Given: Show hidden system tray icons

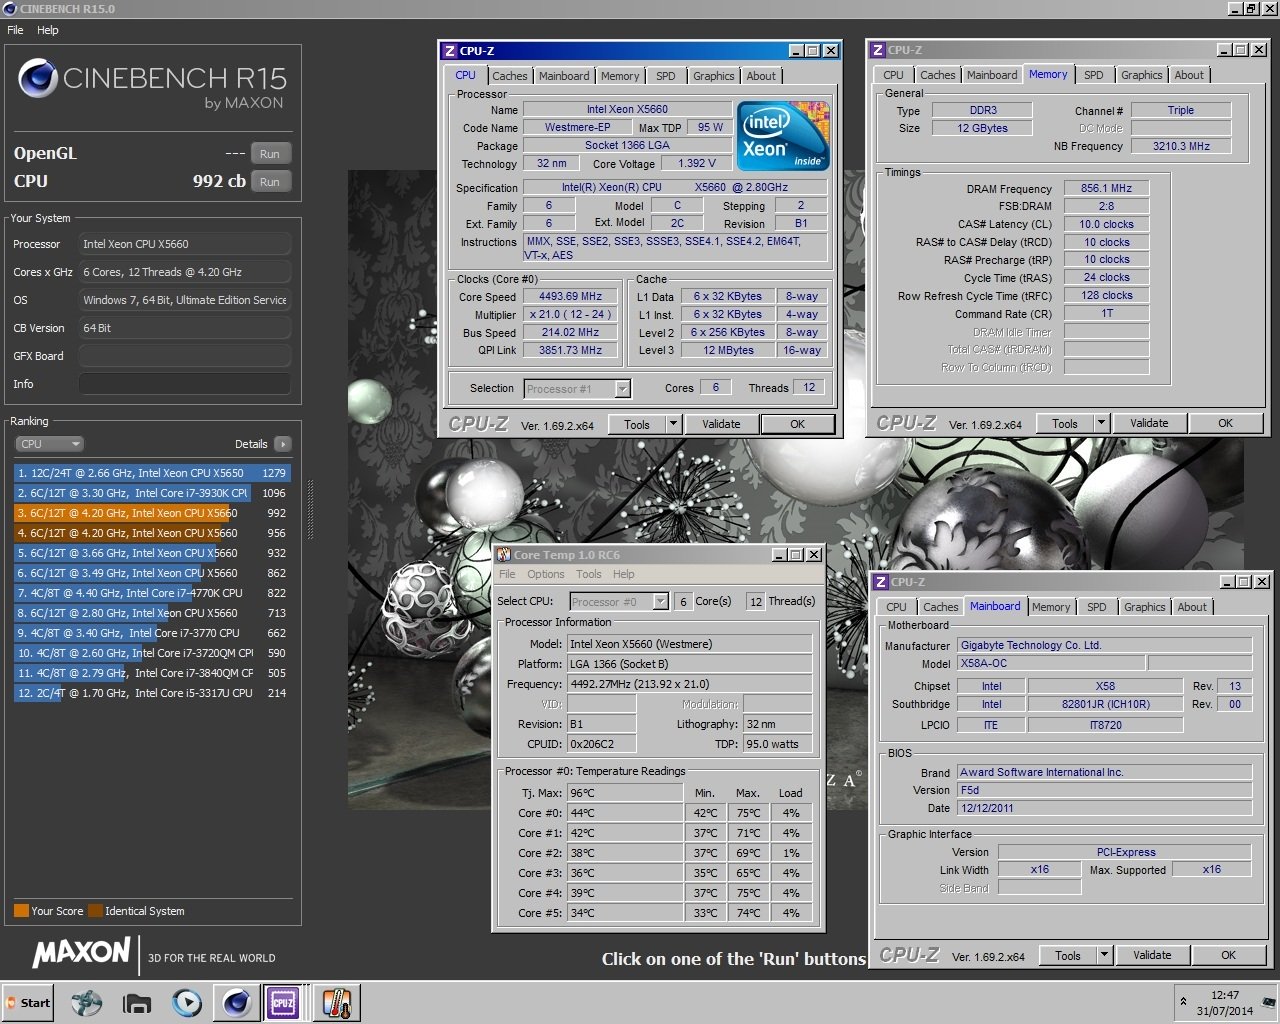Looking at the screenshot, I should [1184, 1002].
